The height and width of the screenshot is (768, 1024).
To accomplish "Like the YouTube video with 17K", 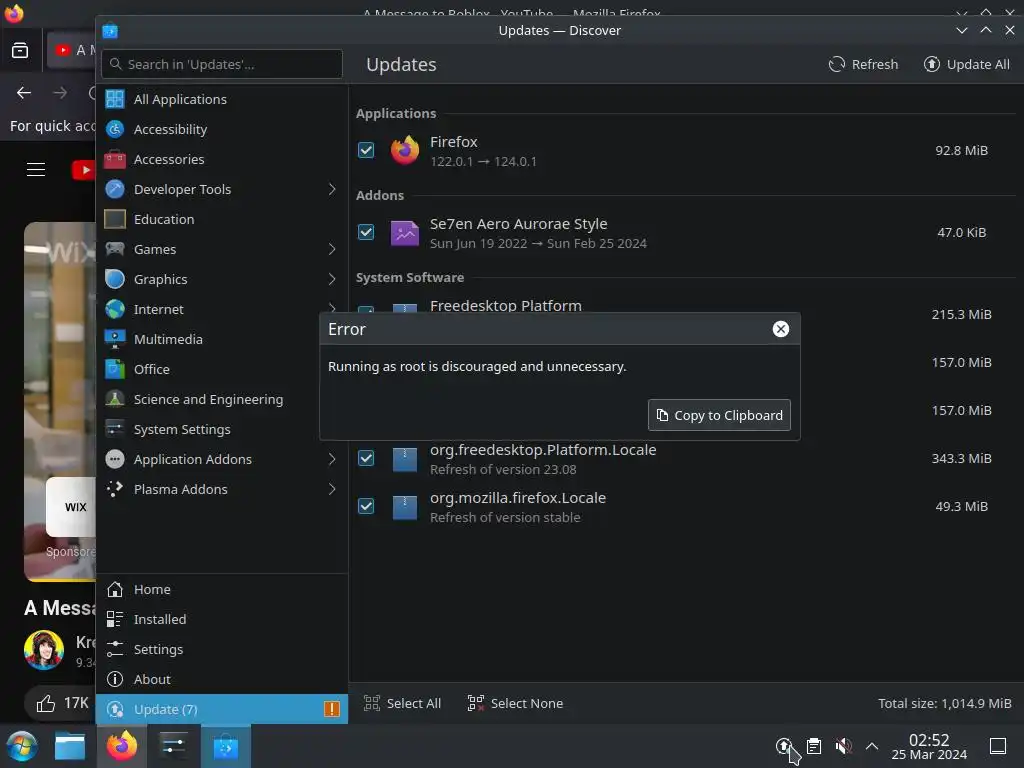I will coord(61,703).
